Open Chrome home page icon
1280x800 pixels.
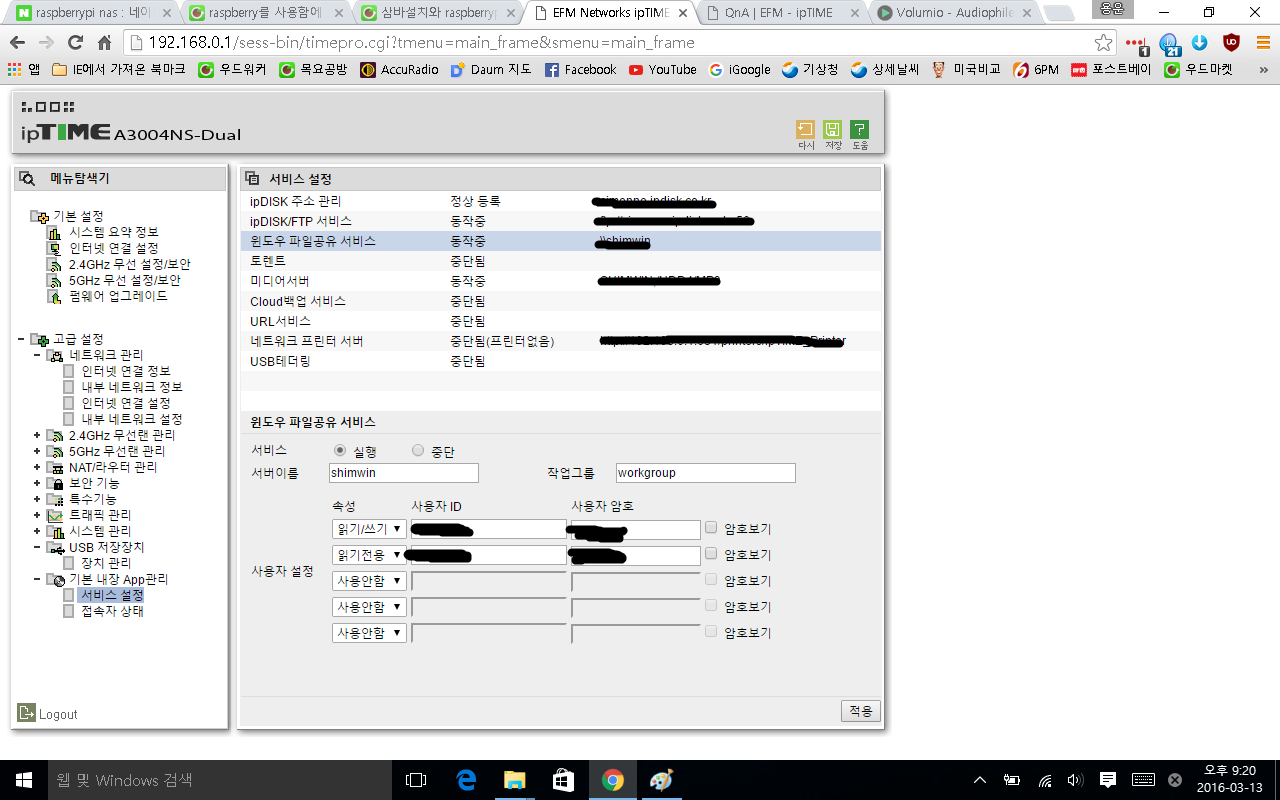pyautogui.click(x=104, y=43)
